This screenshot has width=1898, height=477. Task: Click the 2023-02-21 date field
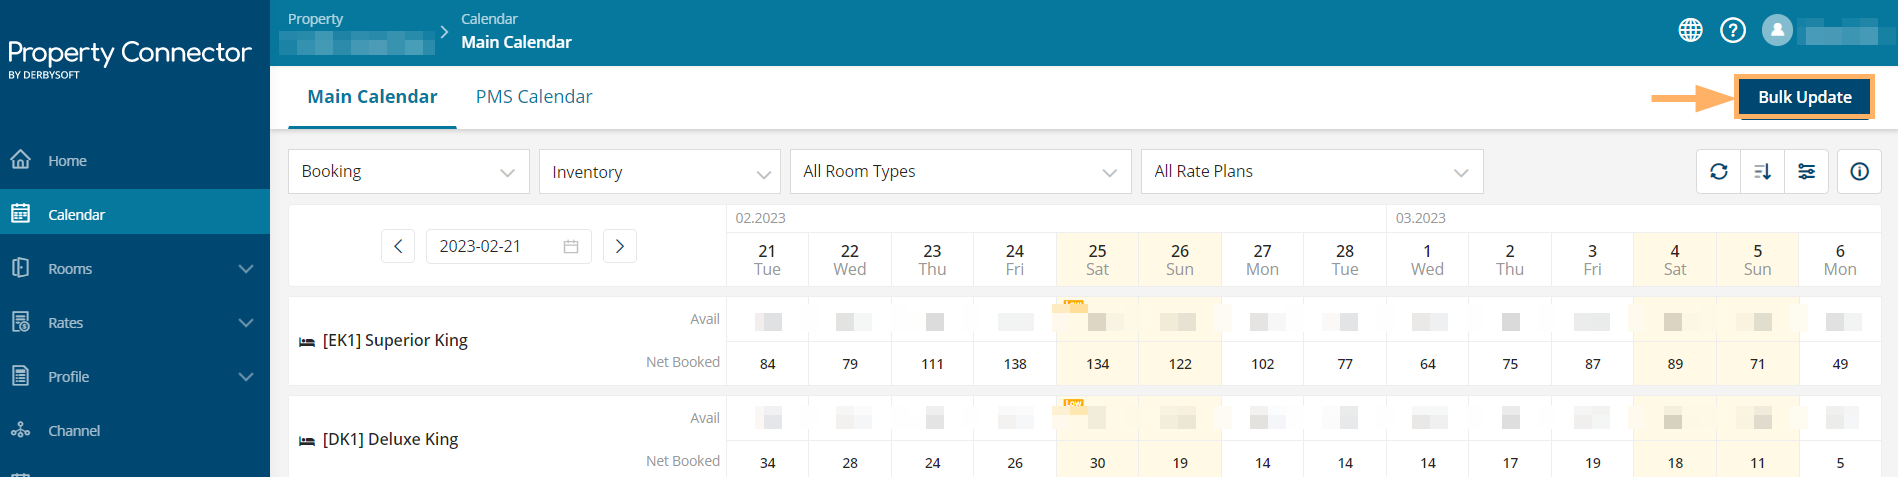pos(508,246)
